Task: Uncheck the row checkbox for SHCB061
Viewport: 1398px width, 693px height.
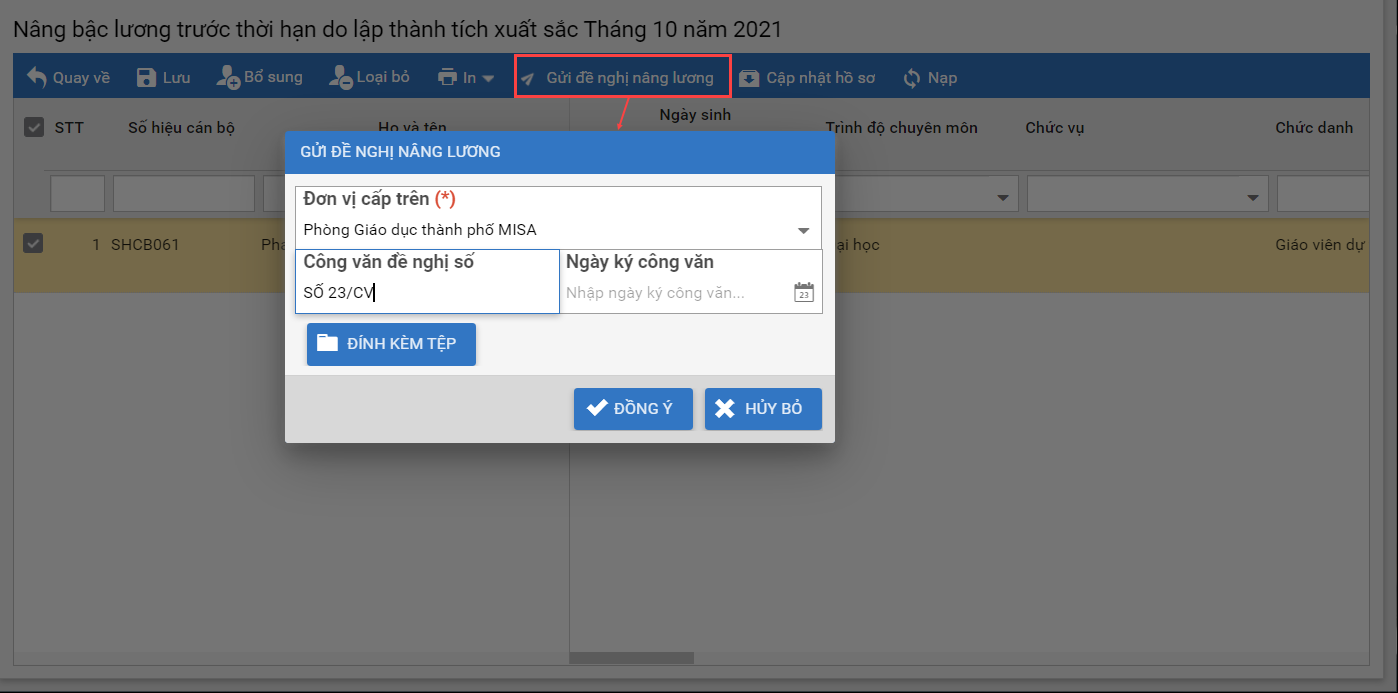Action: click(33, 243)
